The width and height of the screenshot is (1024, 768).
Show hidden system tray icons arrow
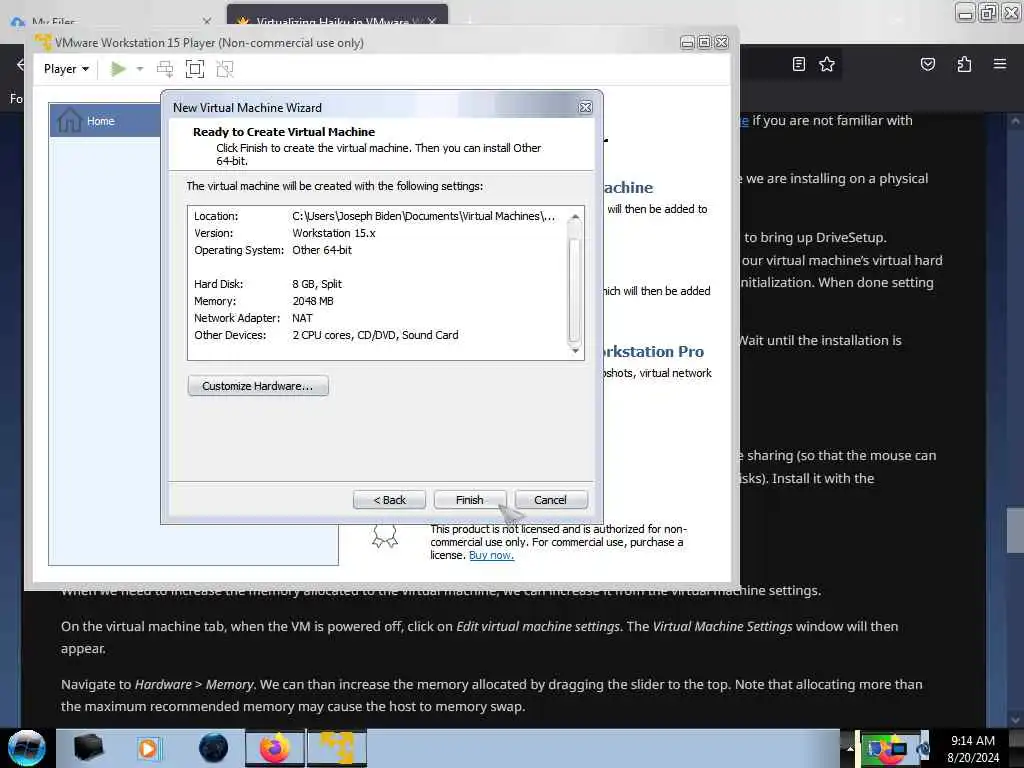pyautogui.click(x=850, y=748)
